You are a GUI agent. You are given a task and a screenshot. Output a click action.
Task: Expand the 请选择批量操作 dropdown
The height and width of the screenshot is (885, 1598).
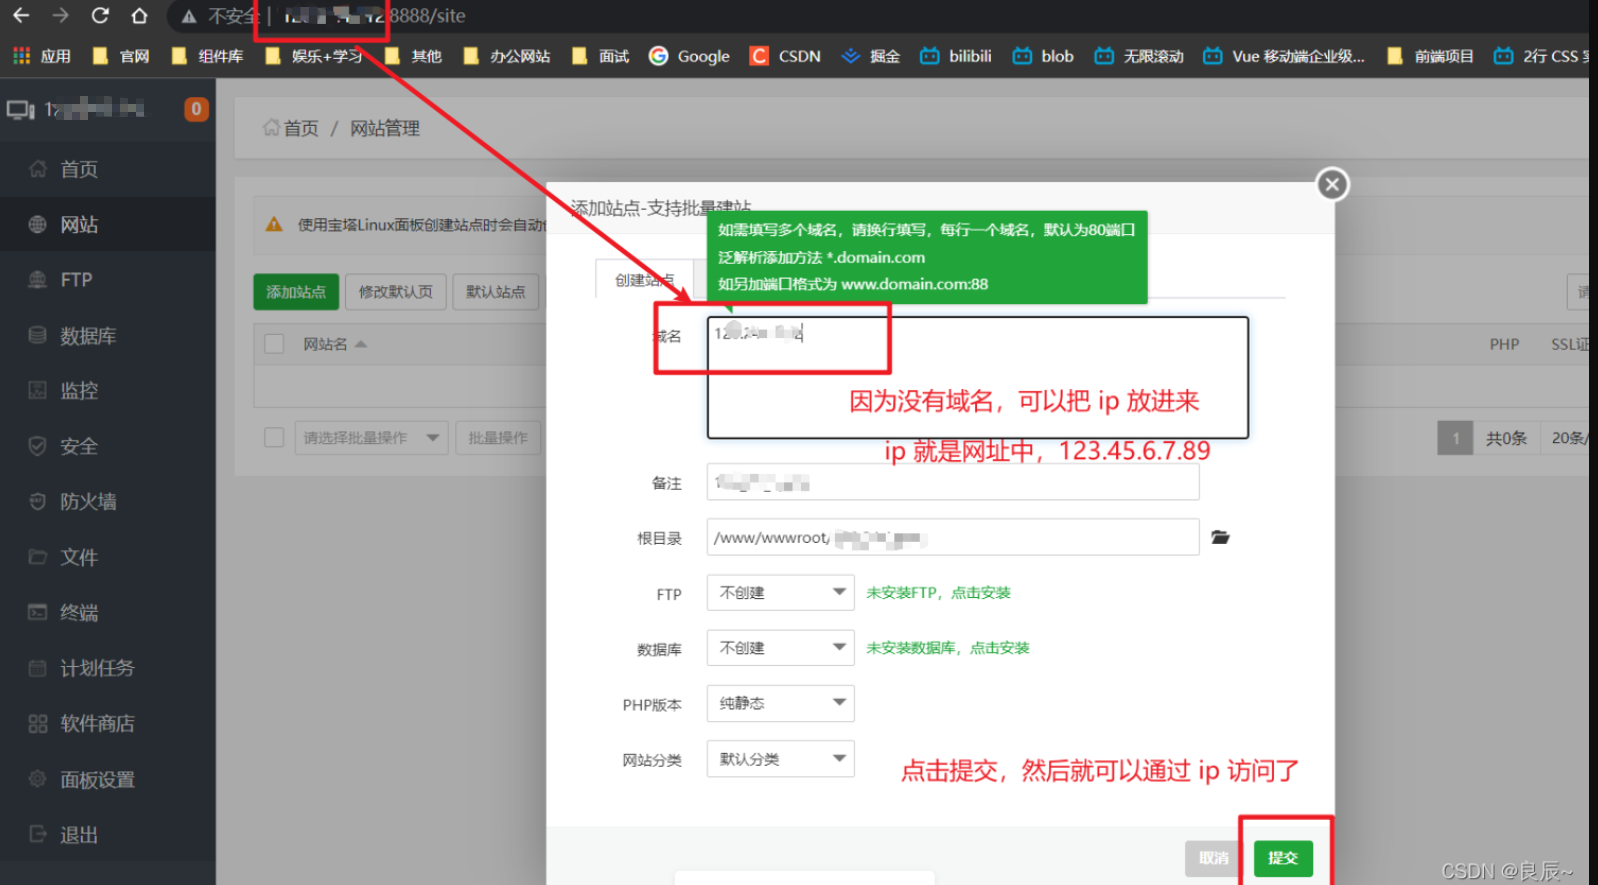[x=371, y=438]
